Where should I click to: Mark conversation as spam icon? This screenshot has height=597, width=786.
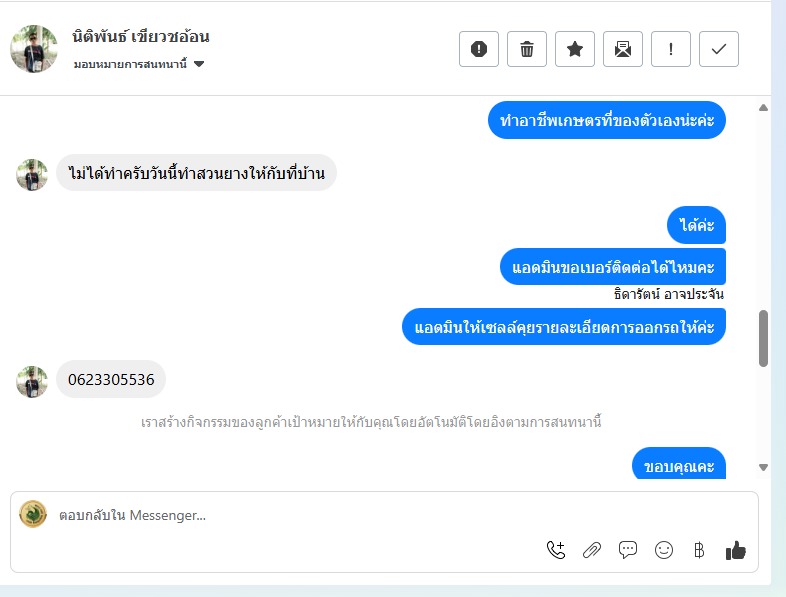pyautogui.click(x=479, y=49)
